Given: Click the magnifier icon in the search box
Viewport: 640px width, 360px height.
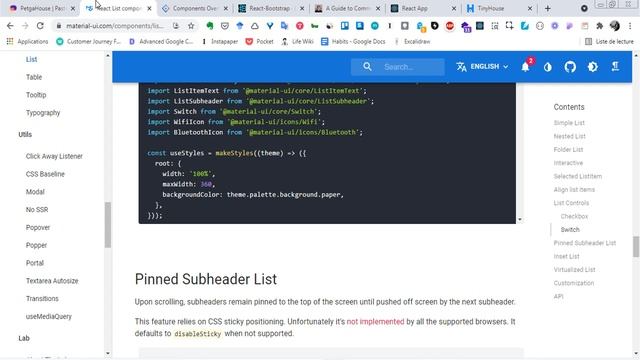Looking at the screenshot, I should click(367, 66).
